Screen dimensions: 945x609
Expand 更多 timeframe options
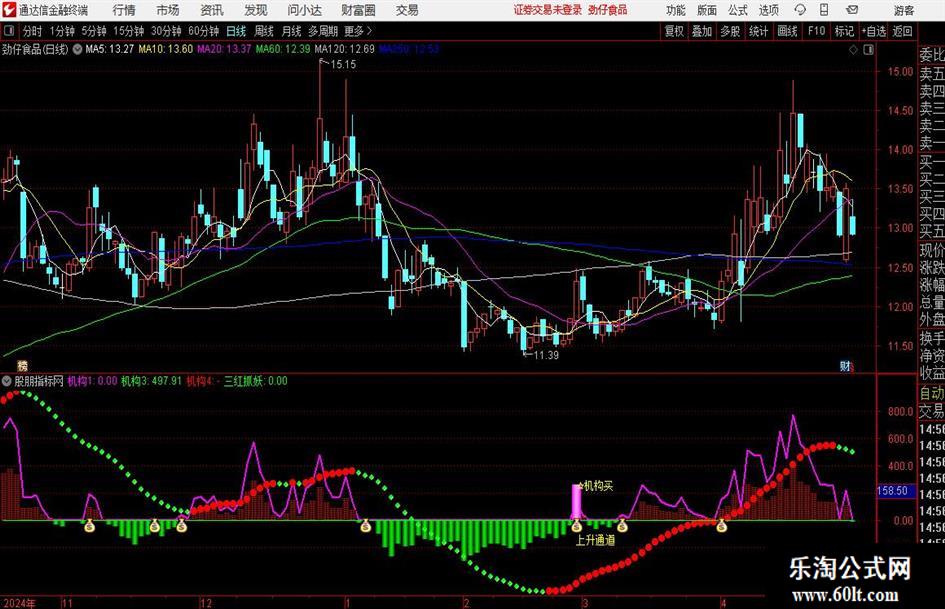point(358,31)
